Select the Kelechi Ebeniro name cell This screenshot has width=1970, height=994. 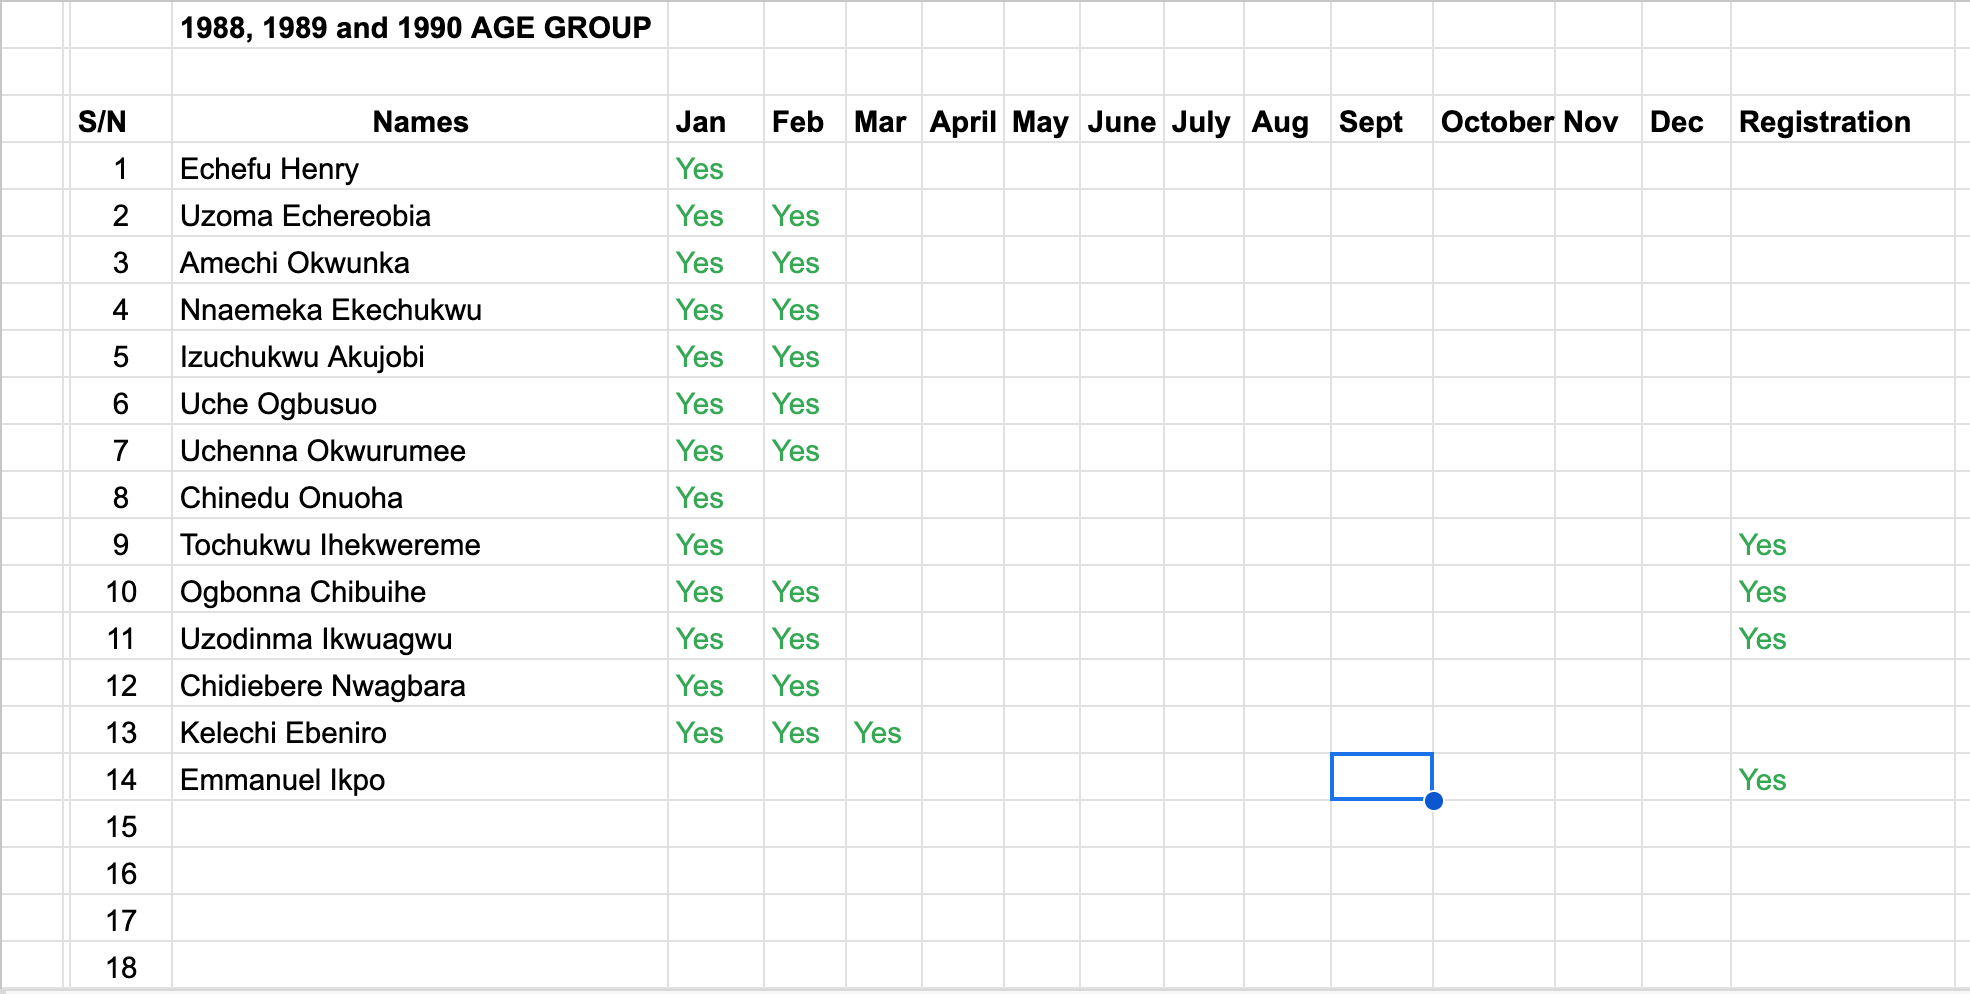click(x=284, y=733)
